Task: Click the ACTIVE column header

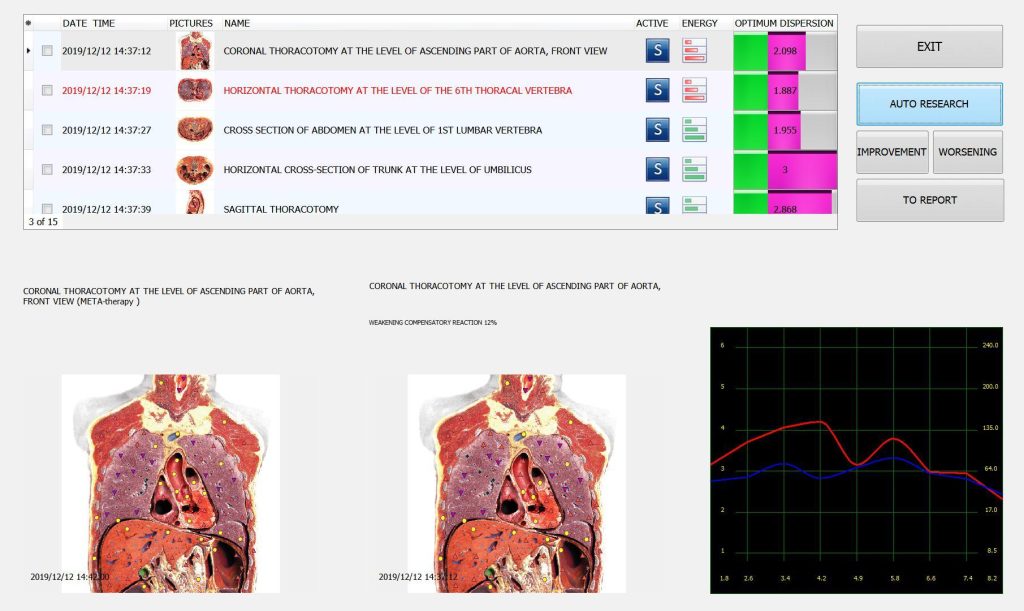Action: (x=652, y=23)
